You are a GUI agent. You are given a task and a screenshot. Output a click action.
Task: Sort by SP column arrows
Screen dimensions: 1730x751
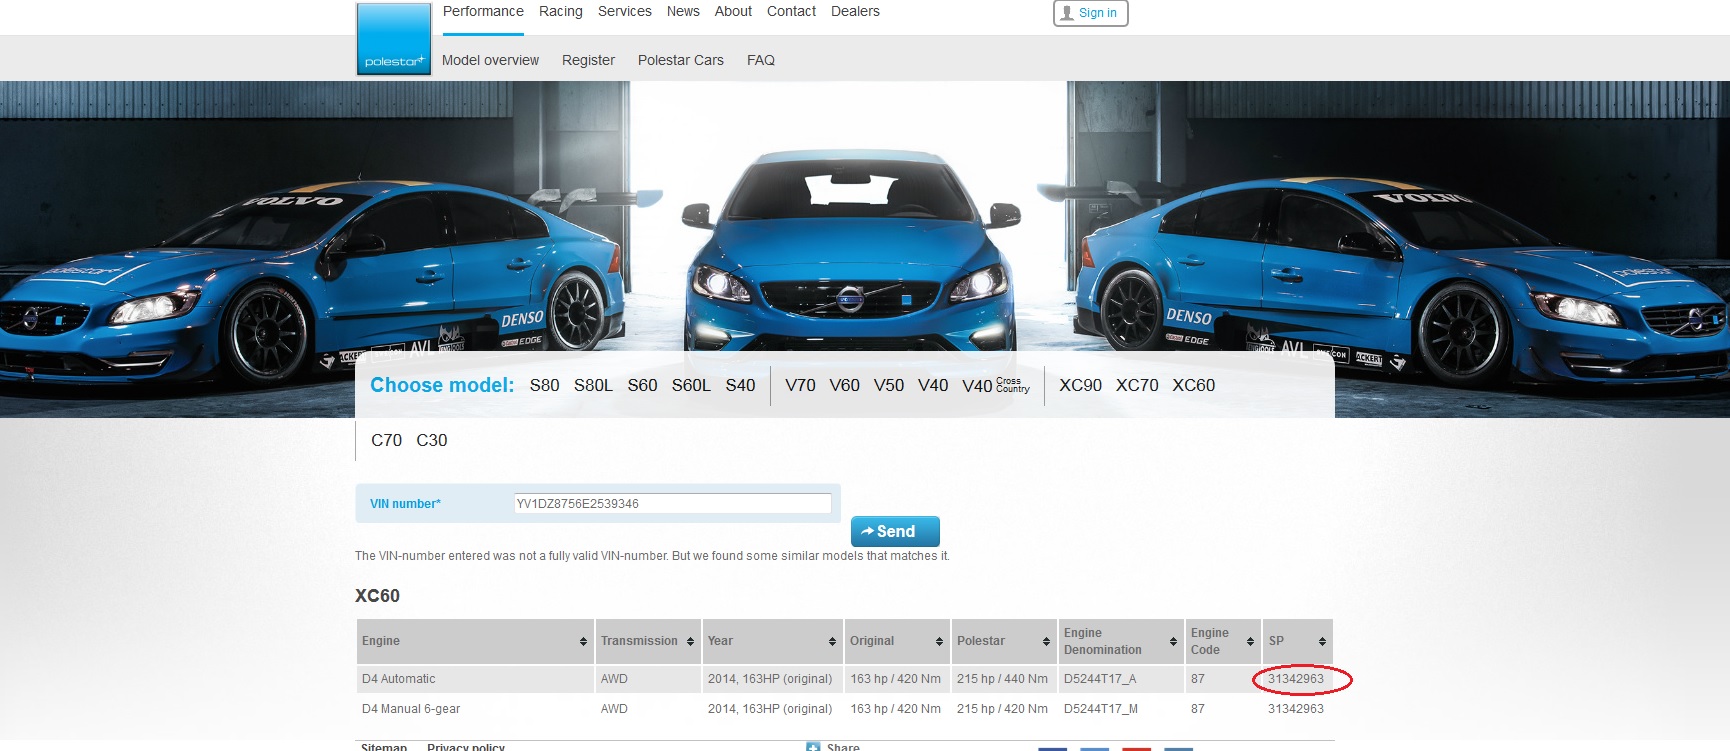pos(1322,642)
